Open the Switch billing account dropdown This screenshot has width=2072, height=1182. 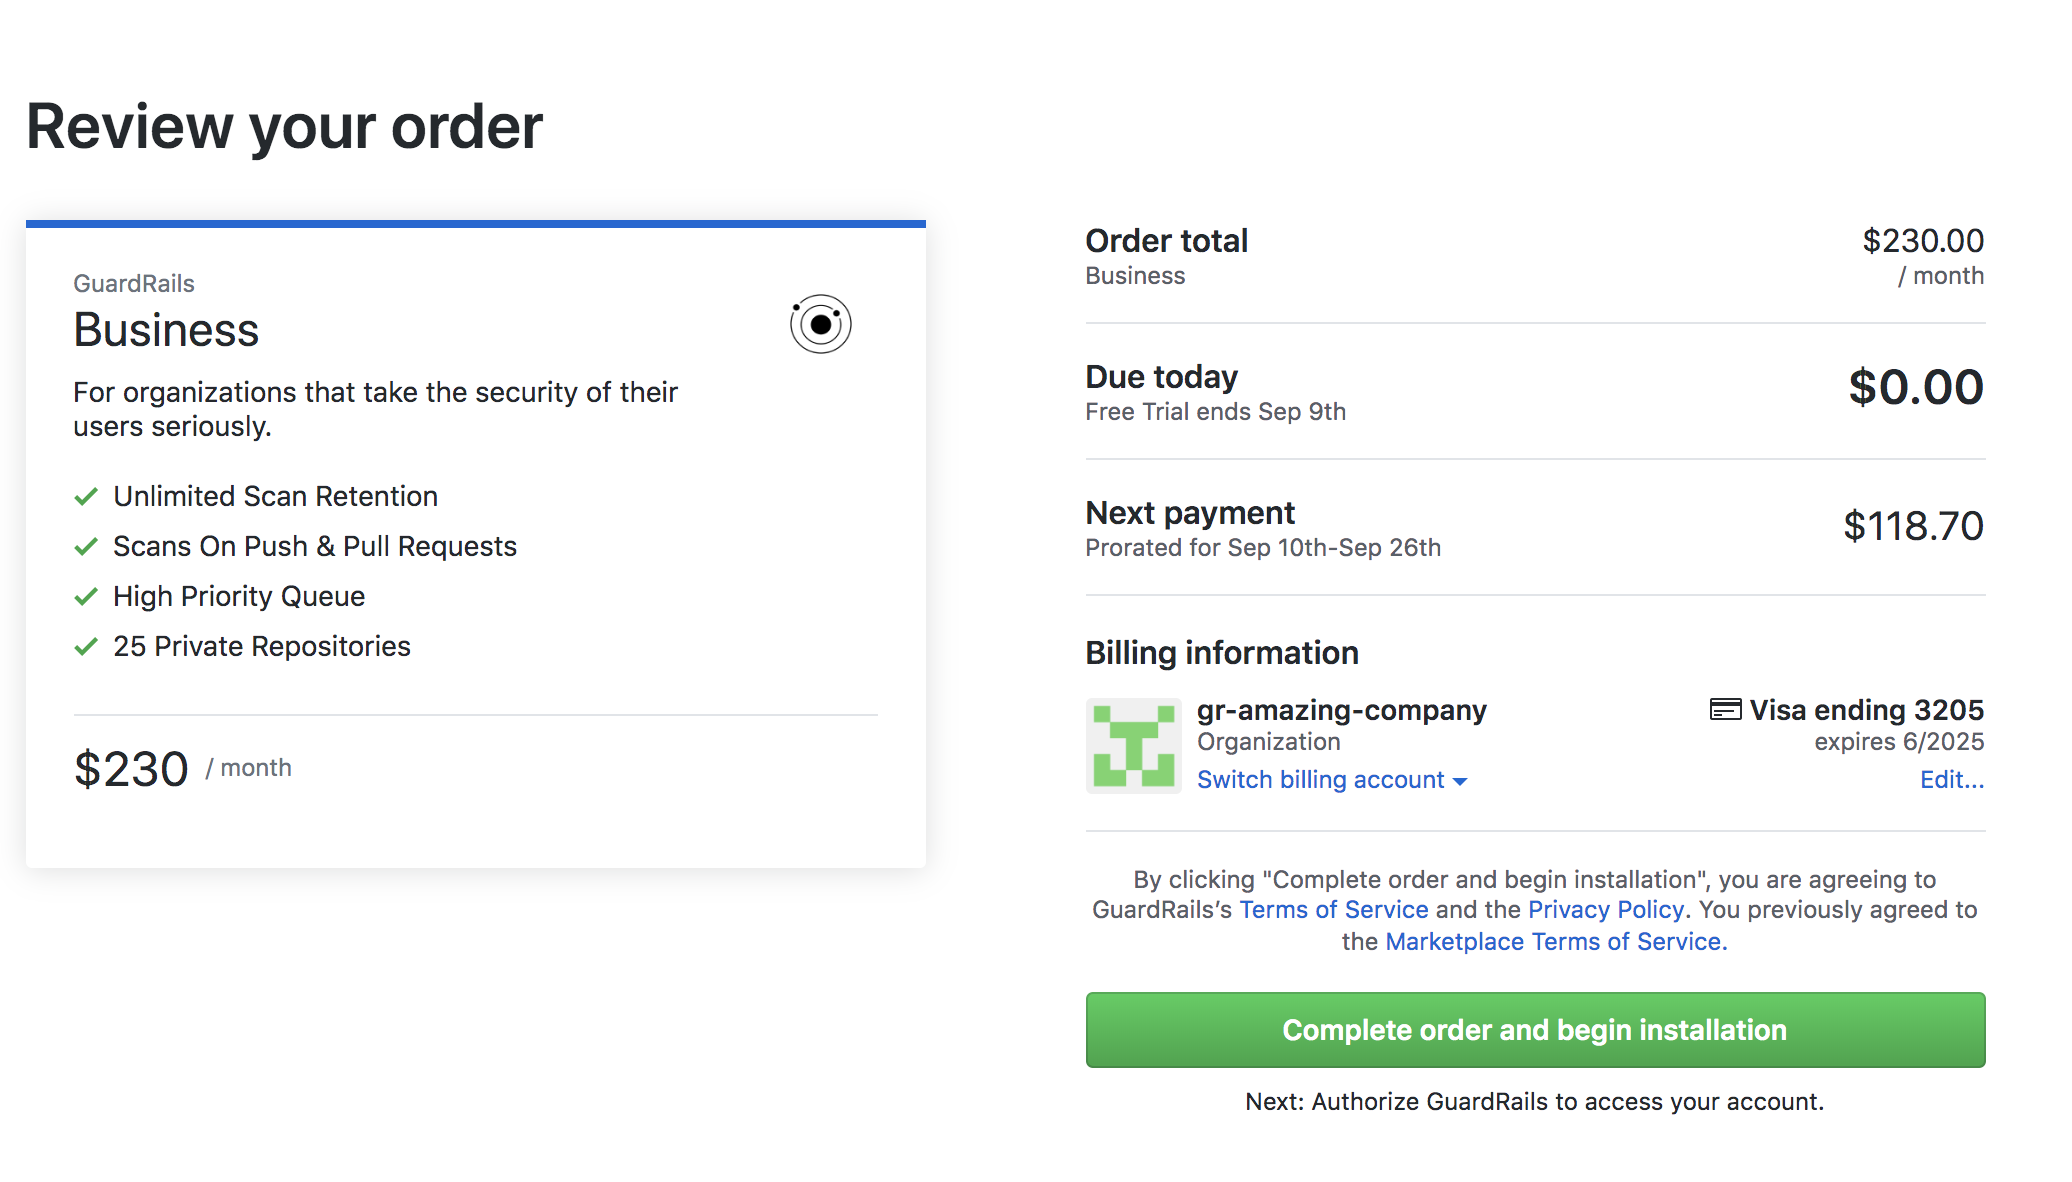[1320, 780]
